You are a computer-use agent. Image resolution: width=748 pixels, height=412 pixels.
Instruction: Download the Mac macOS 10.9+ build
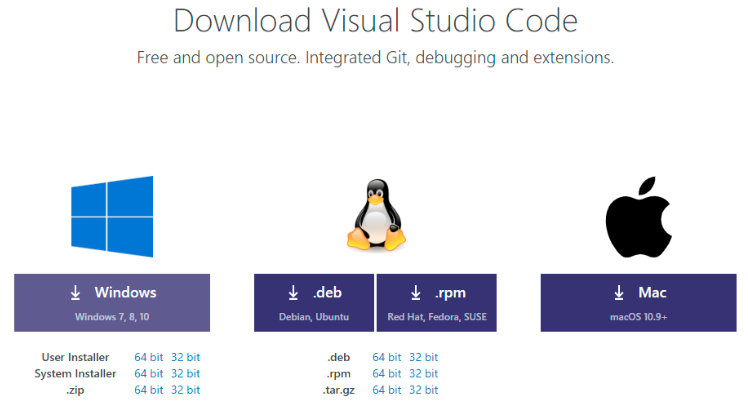638,303
